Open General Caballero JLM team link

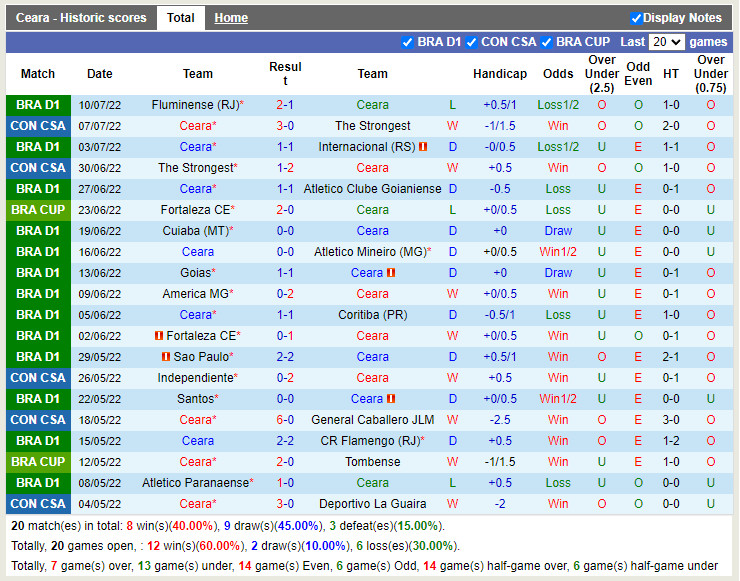click(372, 420)
